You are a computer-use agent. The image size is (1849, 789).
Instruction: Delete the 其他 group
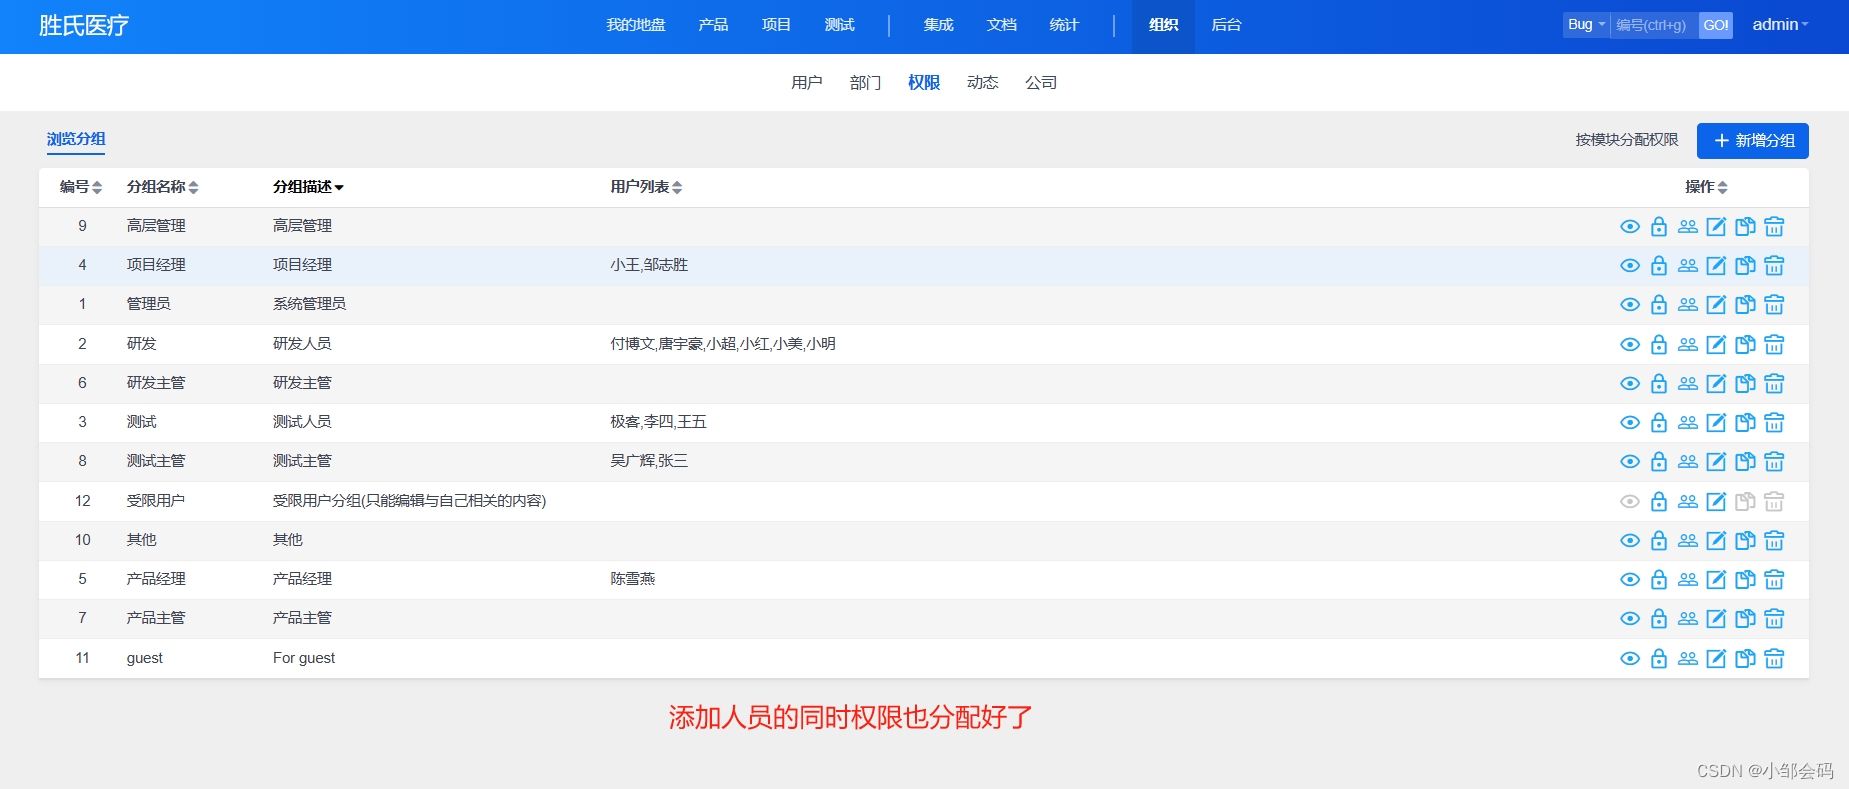click(1774, 541)
